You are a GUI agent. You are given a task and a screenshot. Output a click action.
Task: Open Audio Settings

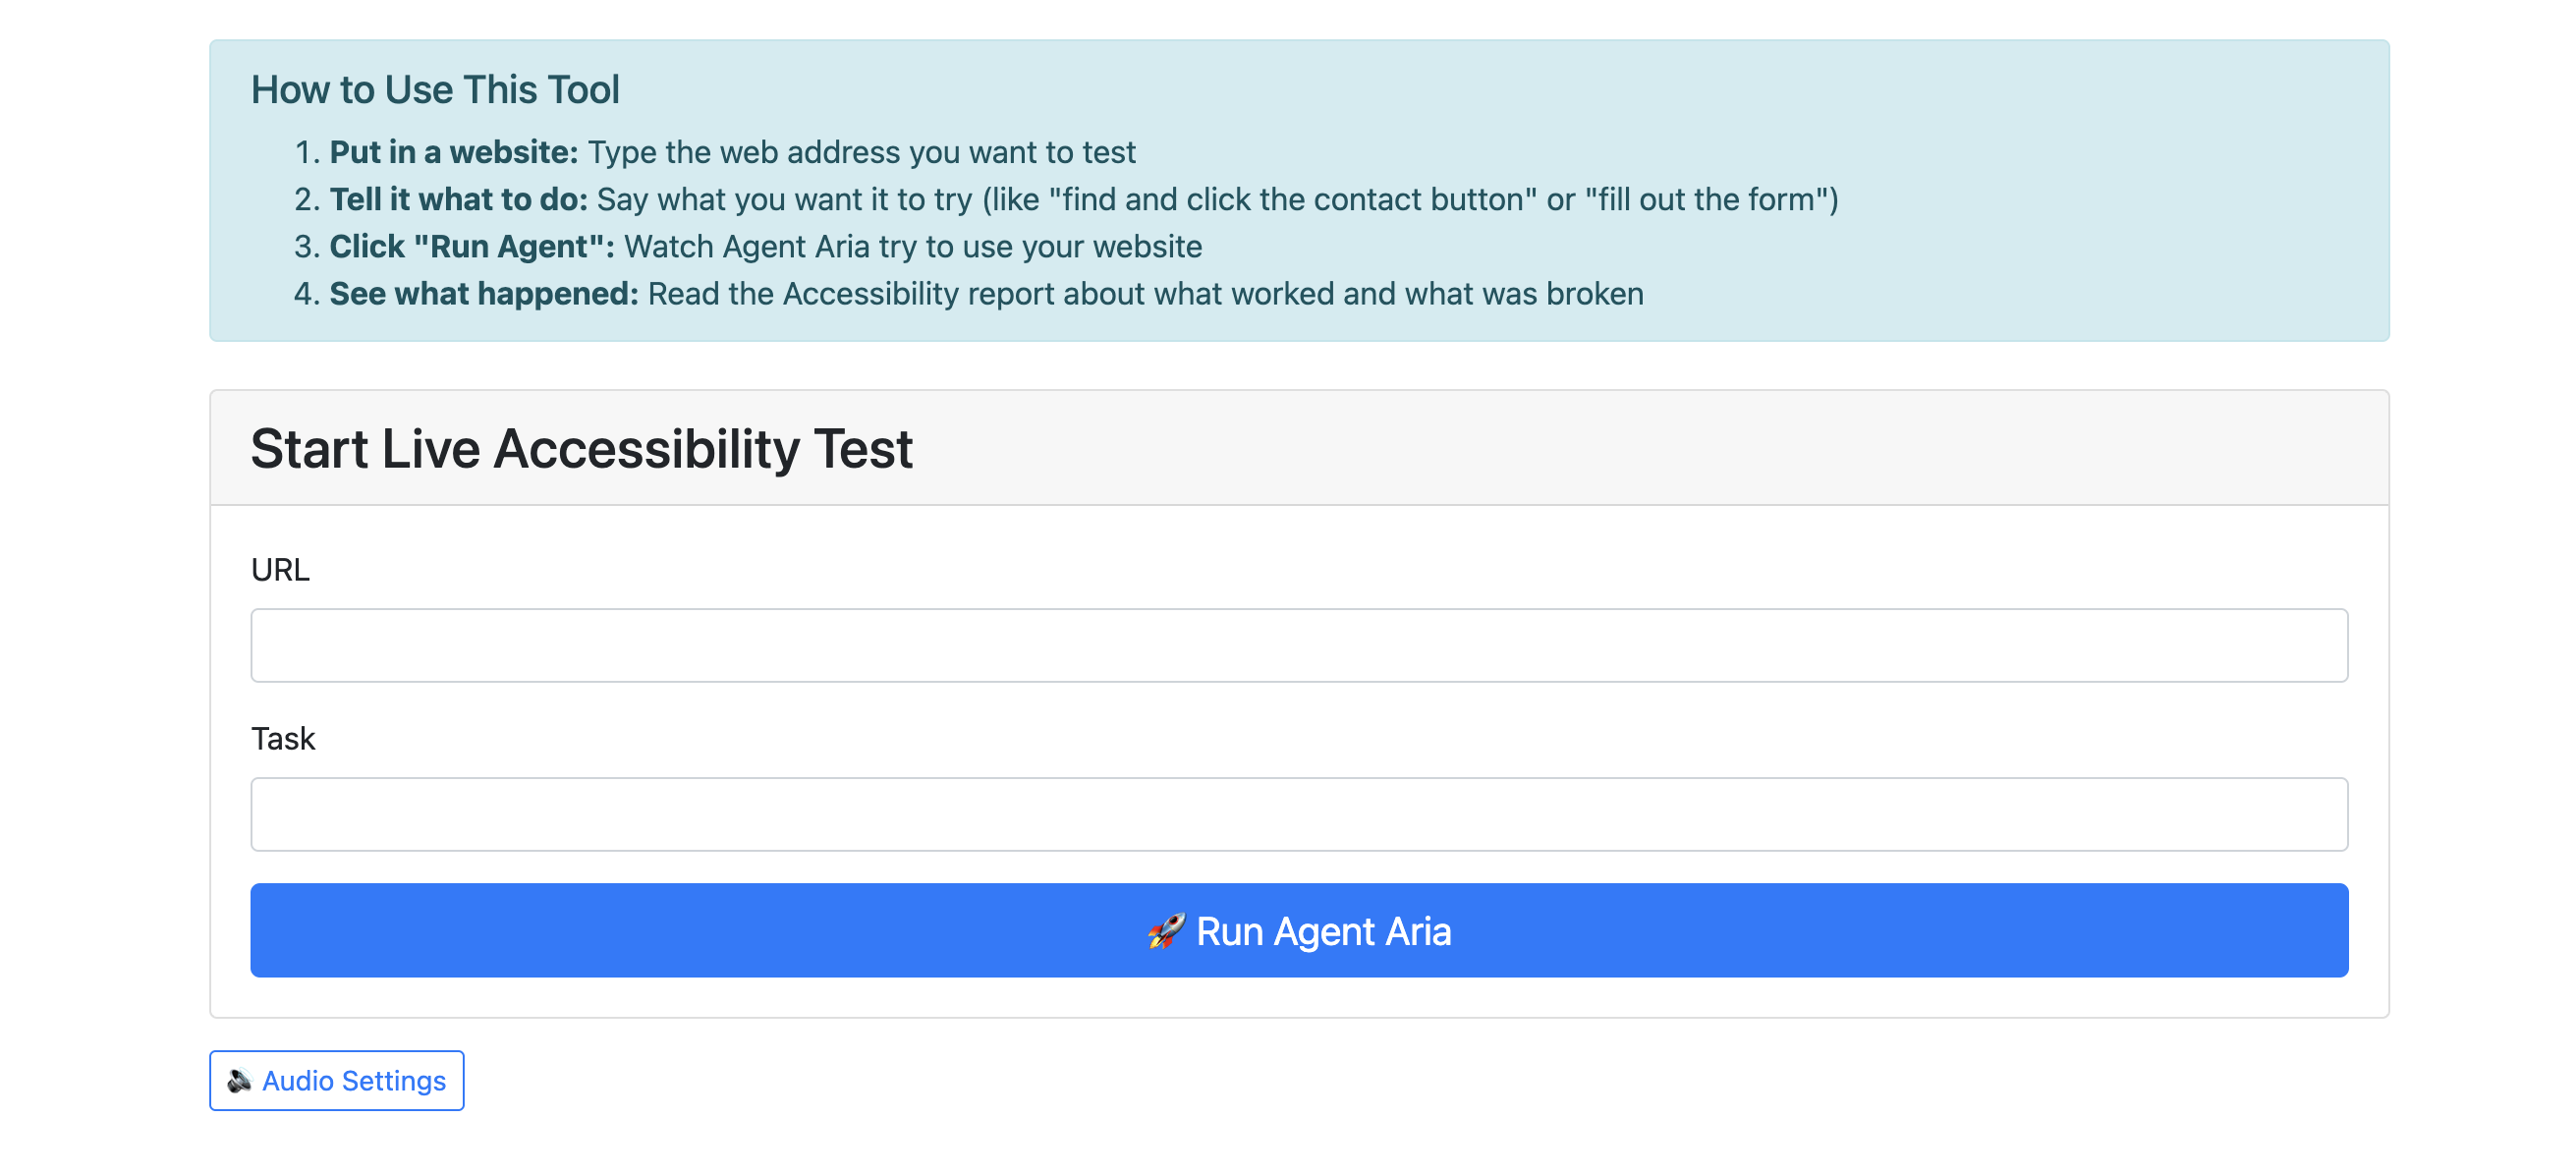click(337, 1080)
